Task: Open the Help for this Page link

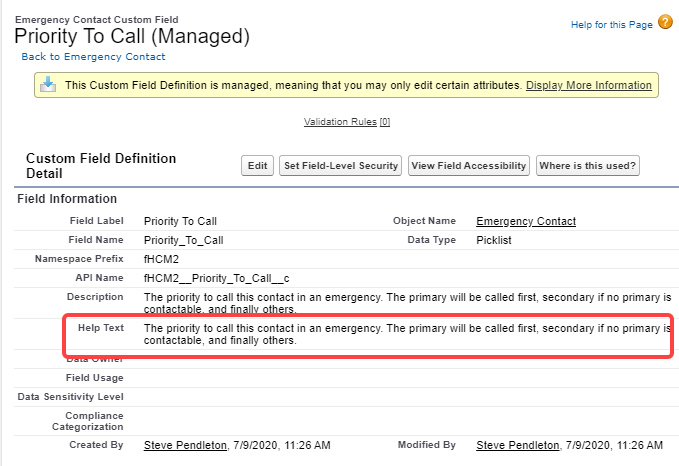Action: click(611, 24)
